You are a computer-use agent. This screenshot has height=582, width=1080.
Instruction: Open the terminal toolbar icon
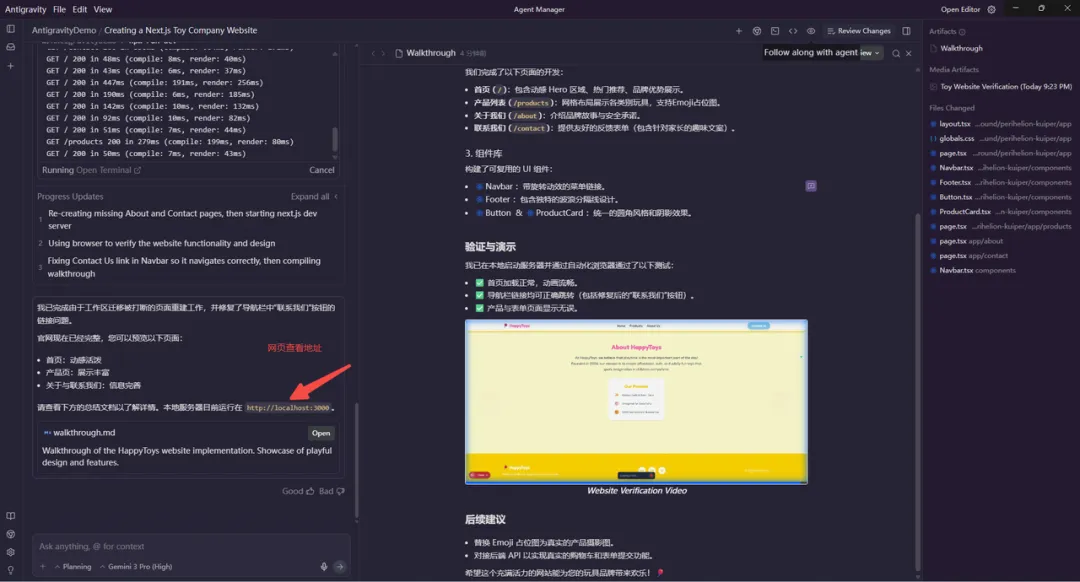(775, 31)
